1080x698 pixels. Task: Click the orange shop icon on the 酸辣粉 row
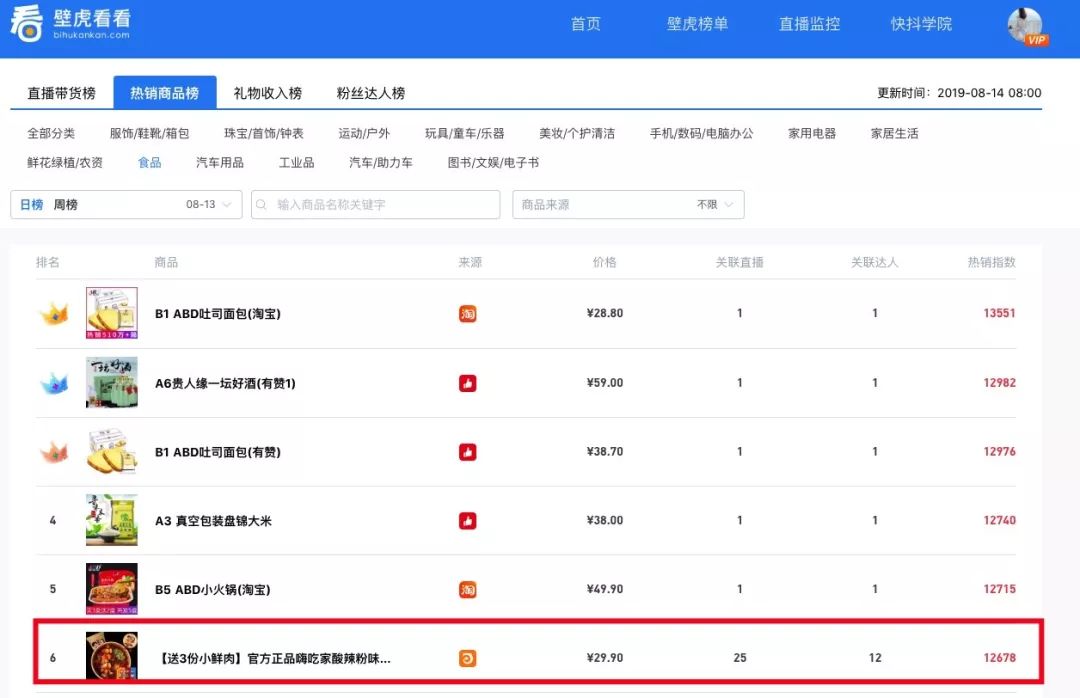click(467, 658)
